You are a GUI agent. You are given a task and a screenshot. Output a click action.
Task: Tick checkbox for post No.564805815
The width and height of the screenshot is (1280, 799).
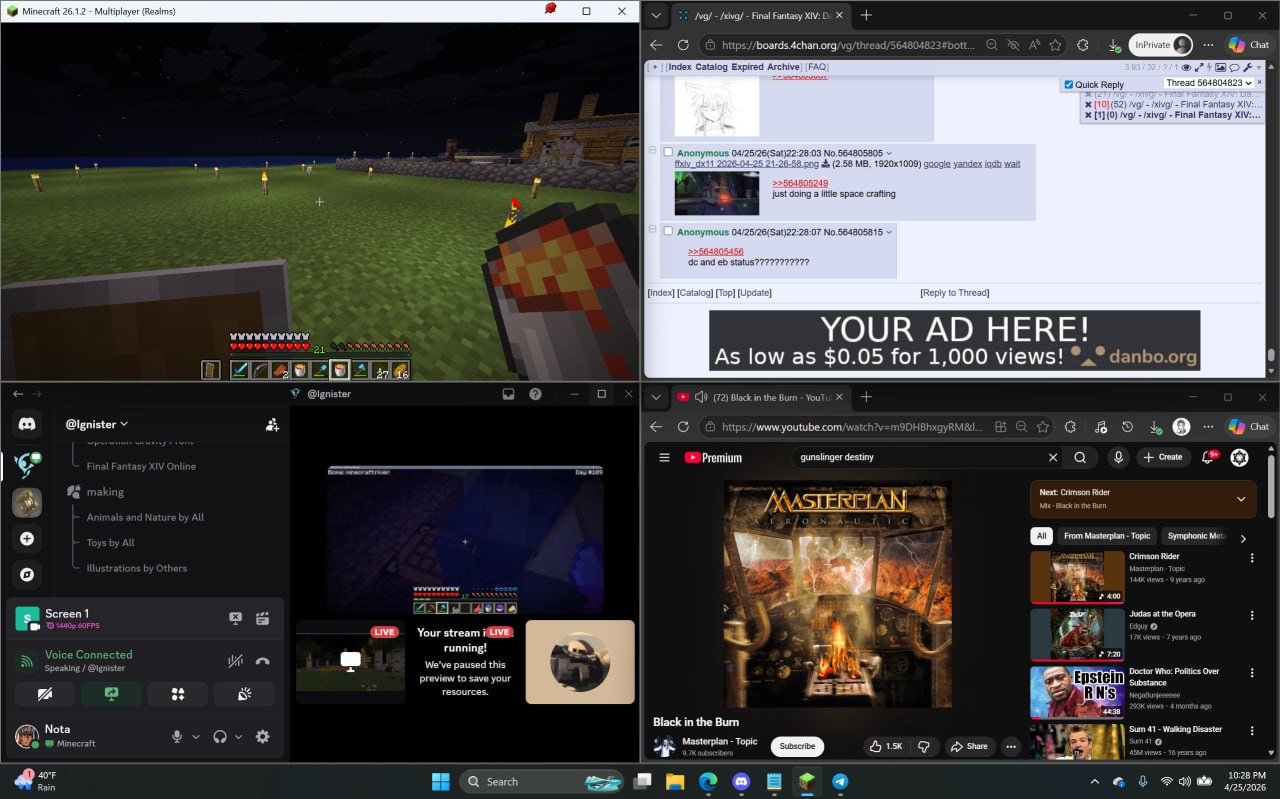tap(668, 232)
